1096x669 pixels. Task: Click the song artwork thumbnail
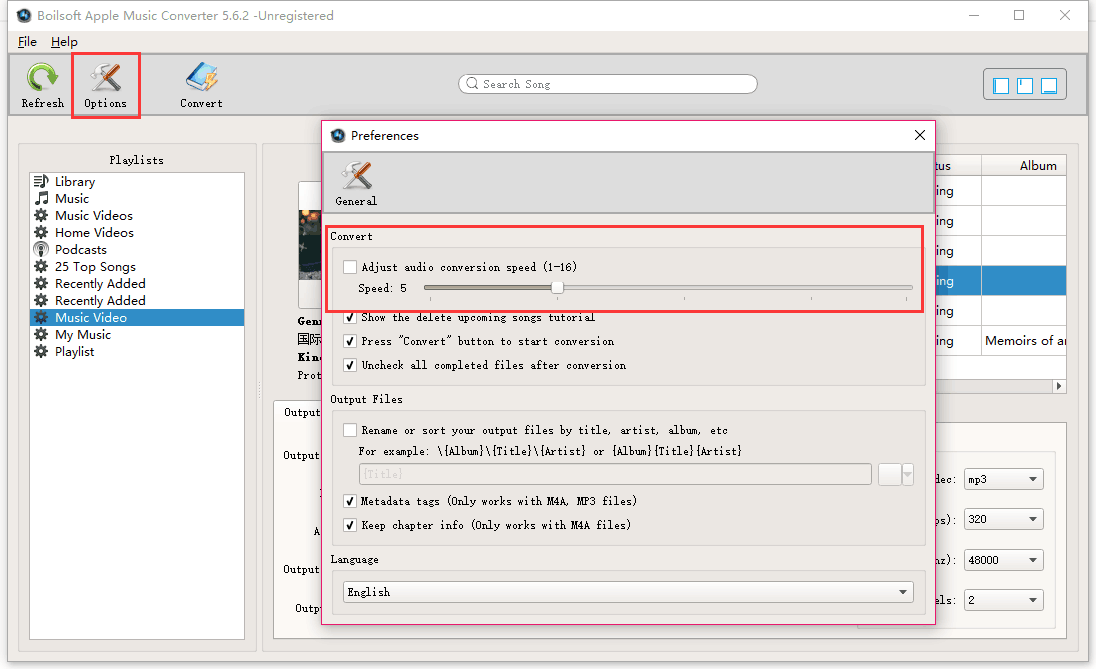pos(310,245)
